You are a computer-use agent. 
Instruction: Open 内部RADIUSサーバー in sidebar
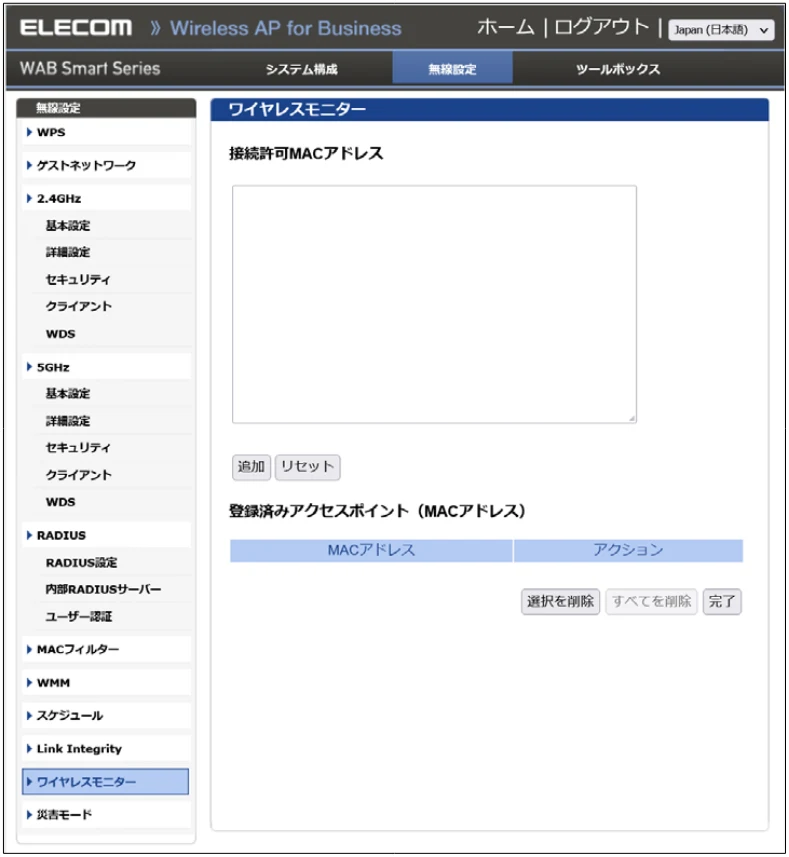(x=103, y=589)
